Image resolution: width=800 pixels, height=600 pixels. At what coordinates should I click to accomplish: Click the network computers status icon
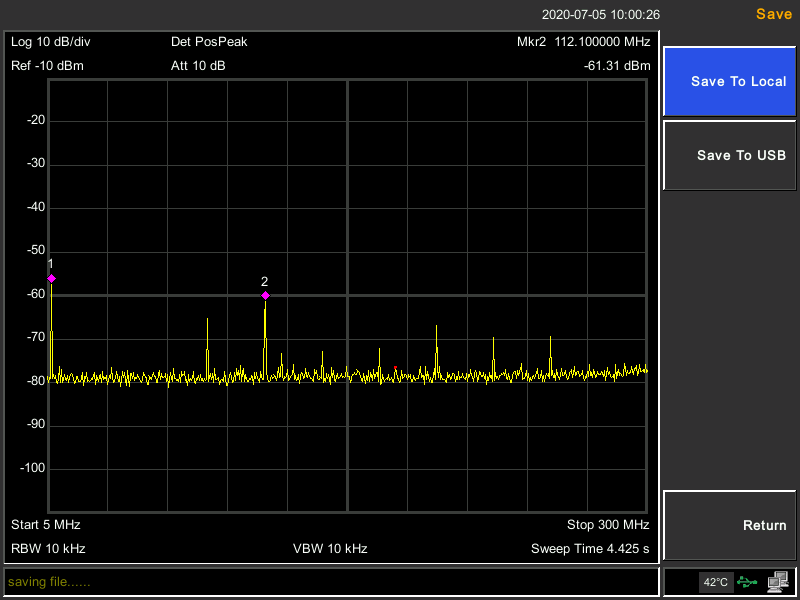click(x=778, y=581)
